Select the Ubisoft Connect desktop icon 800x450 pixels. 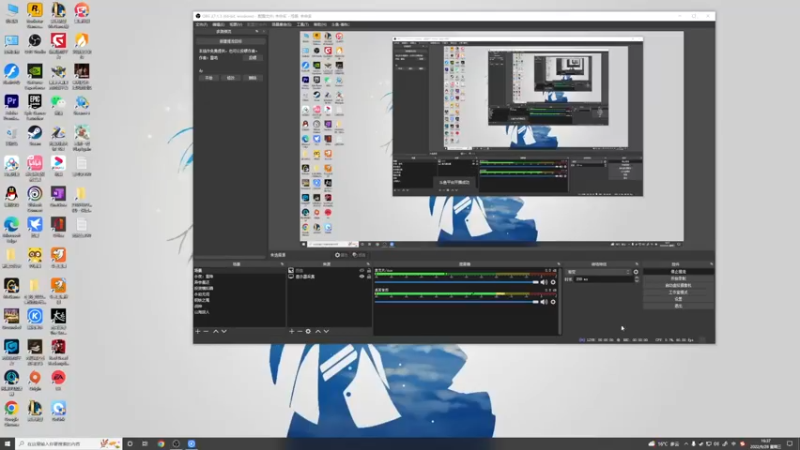tap(35, 198)
